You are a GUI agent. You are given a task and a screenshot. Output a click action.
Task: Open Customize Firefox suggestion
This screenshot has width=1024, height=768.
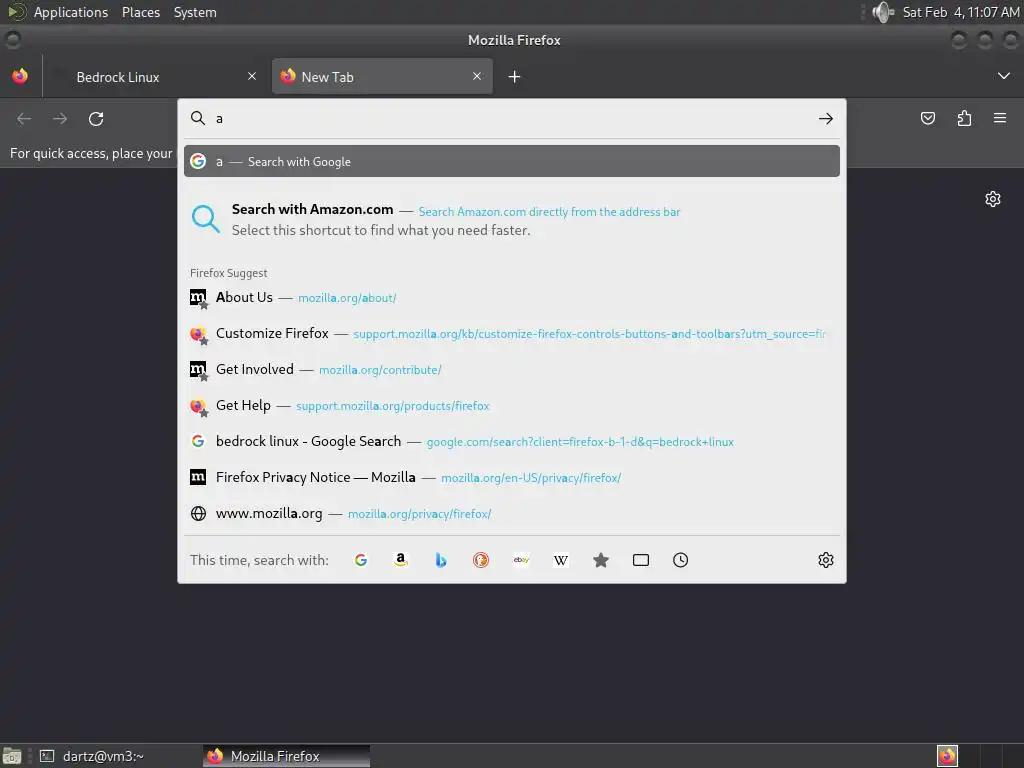point(511,334)
